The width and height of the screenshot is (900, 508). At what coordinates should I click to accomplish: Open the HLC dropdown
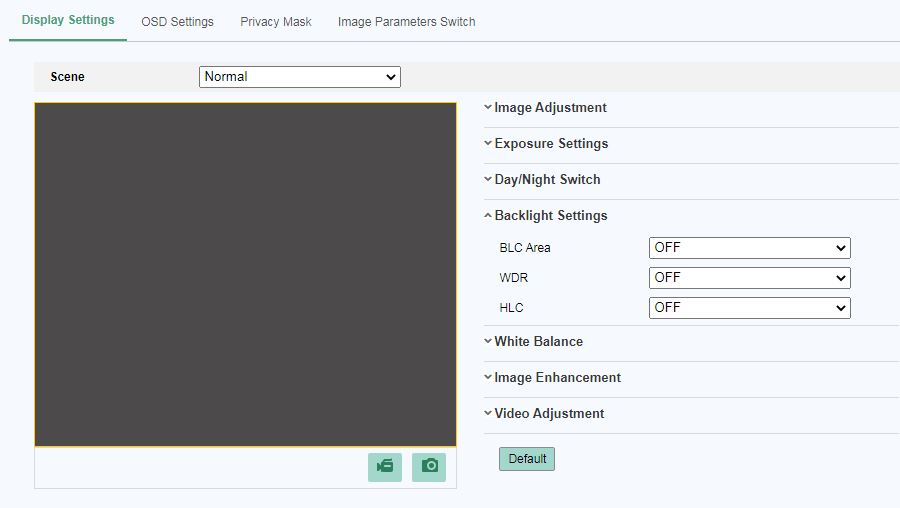[749, 308]
